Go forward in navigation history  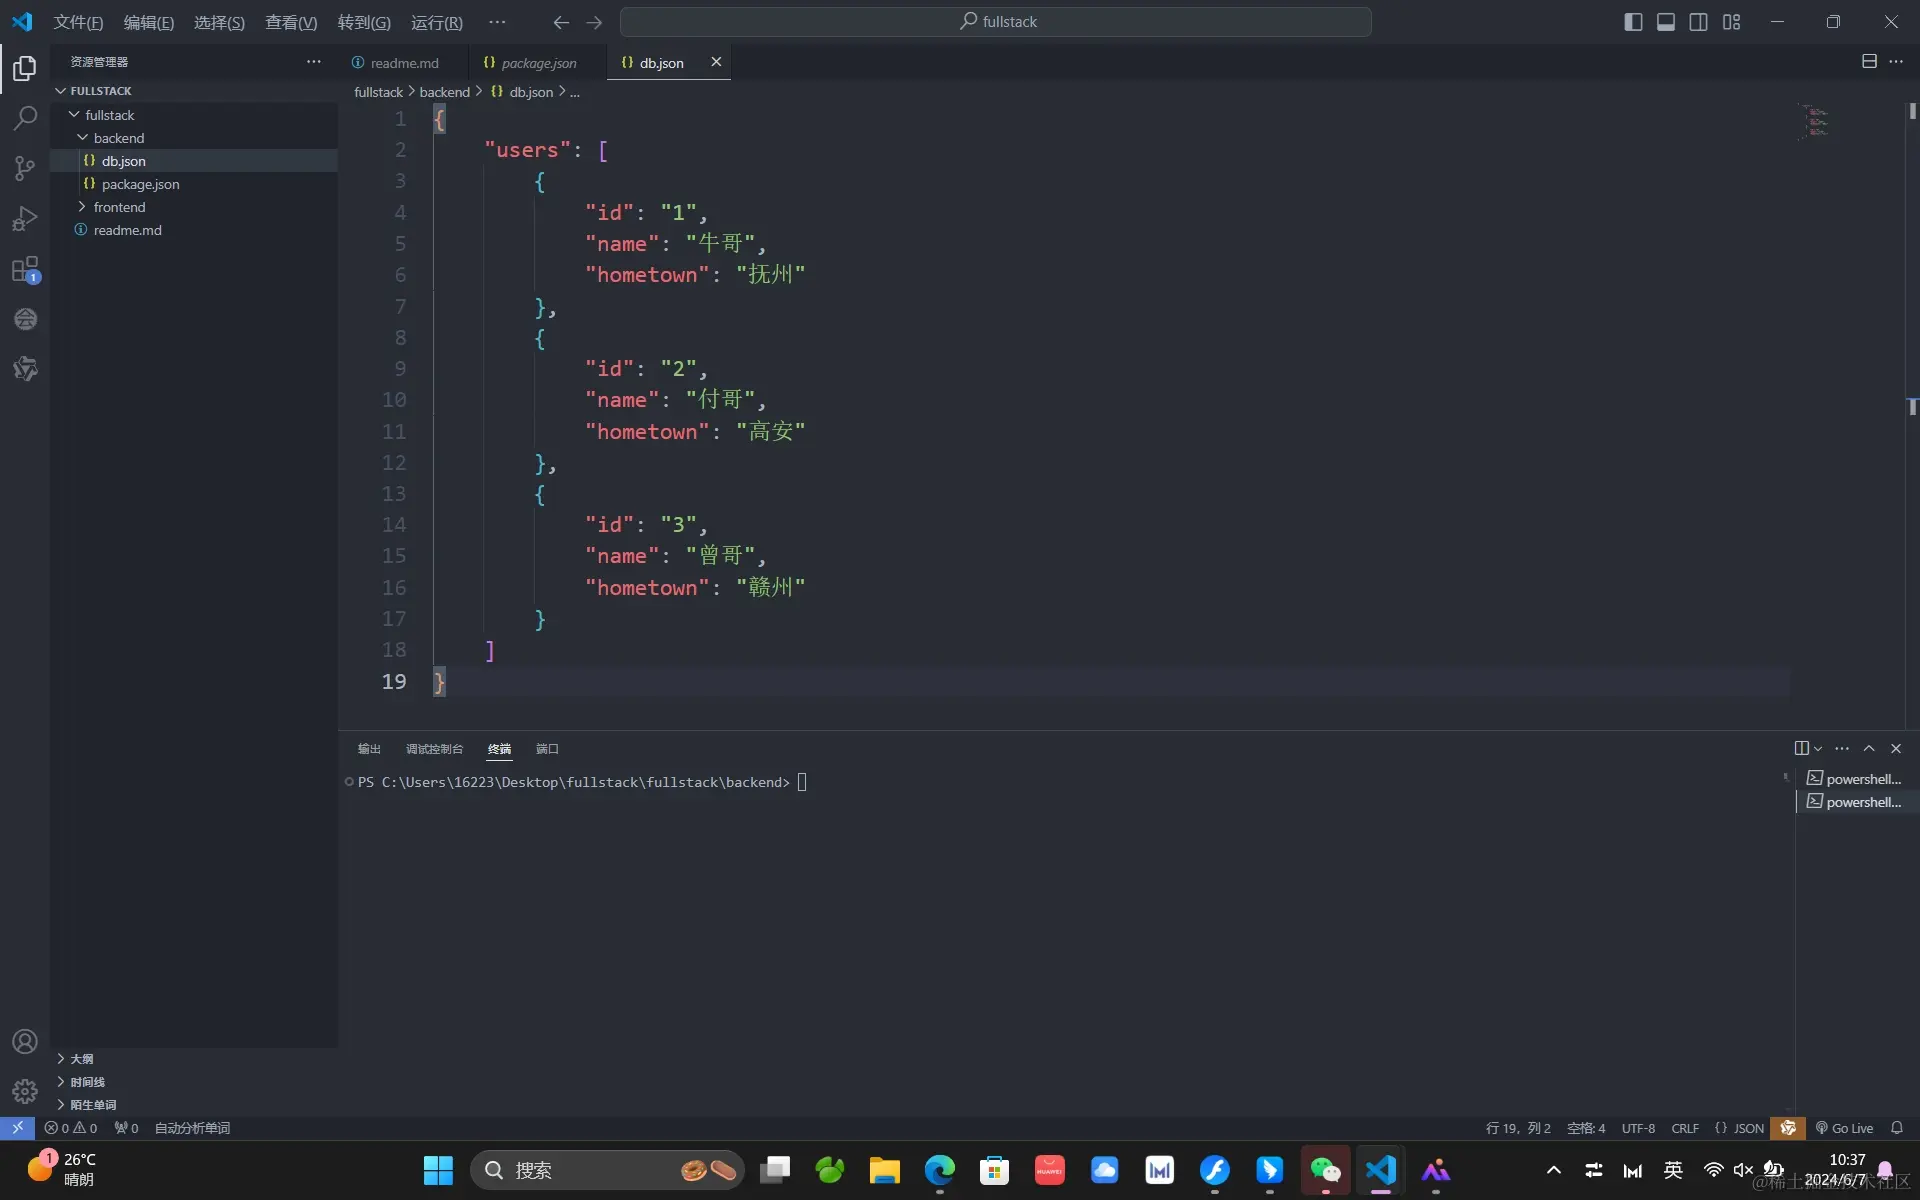pyautogui.click(x=594, y=22)
